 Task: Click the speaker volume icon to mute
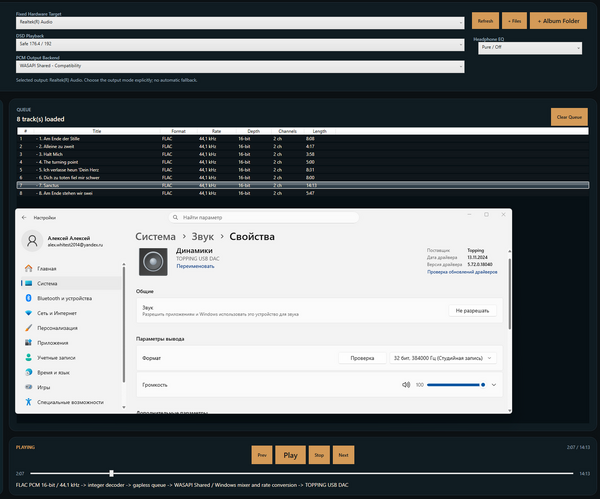point(406,385)
